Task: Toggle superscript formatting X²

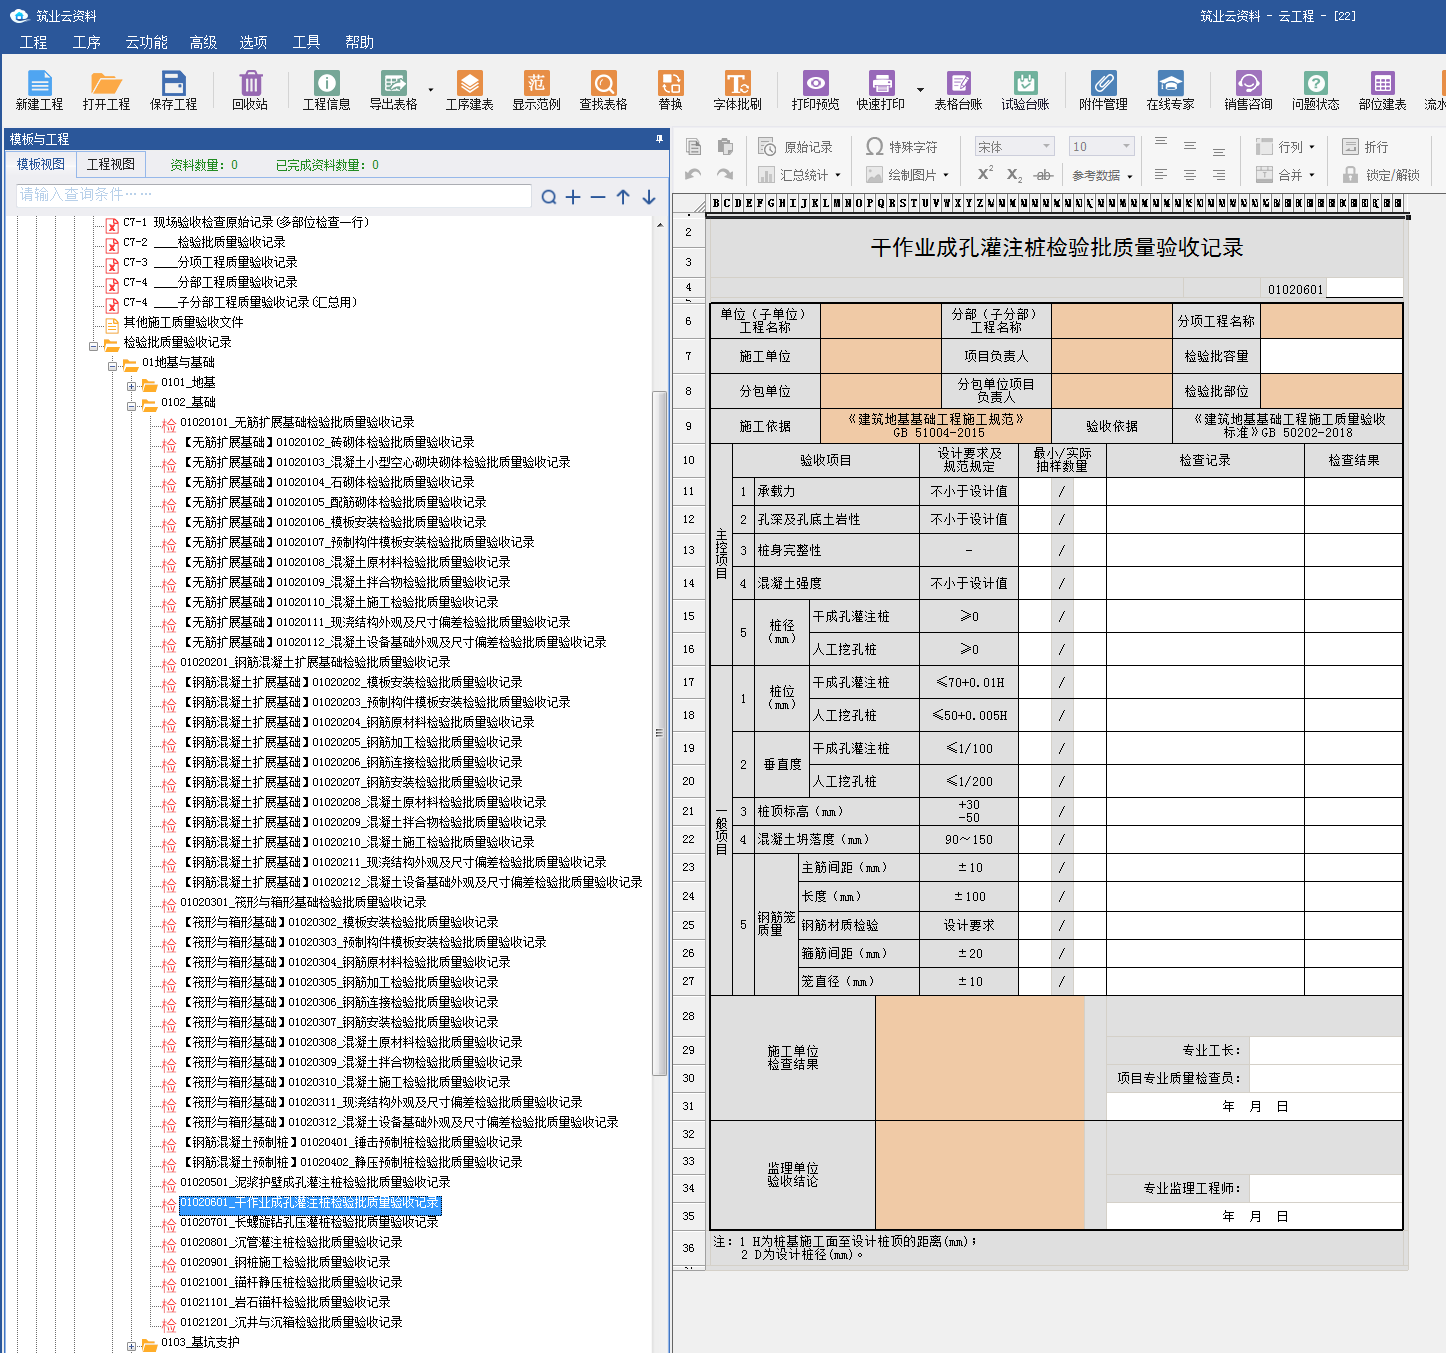Action: (x=985, y=174)
